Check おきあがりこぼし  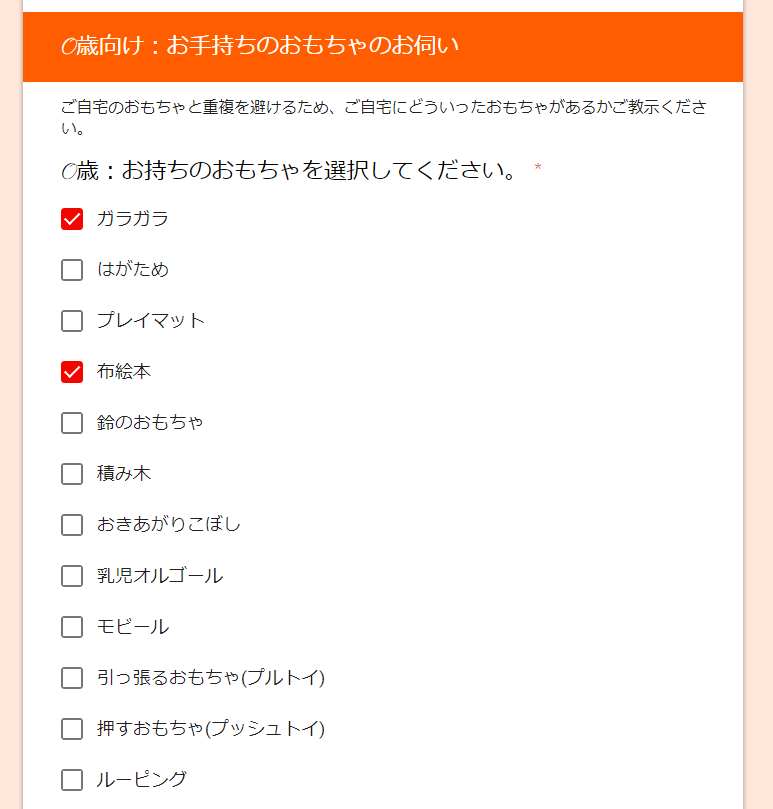[72, 525]
